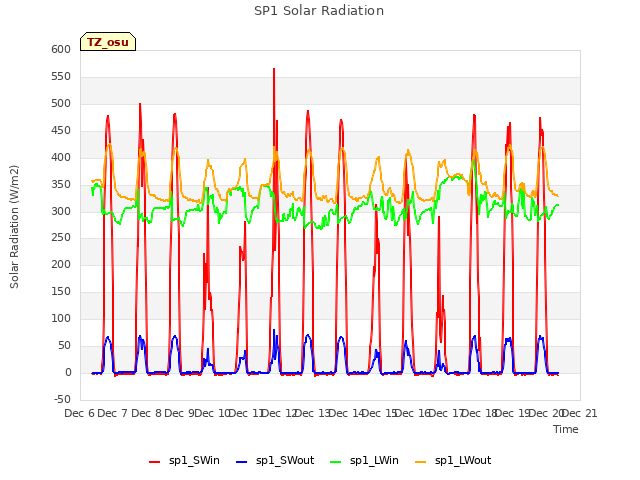
Task: Toggle the sp1_SWout legend label
Action: [x=285, y=460]
